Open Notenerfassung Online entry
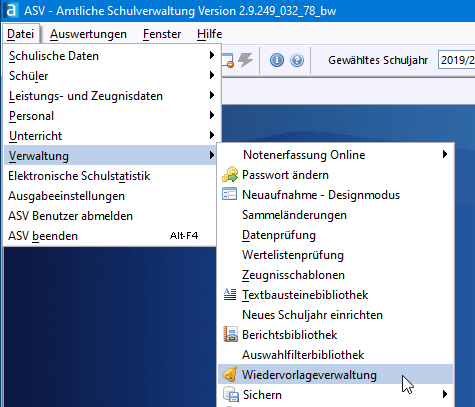 (335, 155)
